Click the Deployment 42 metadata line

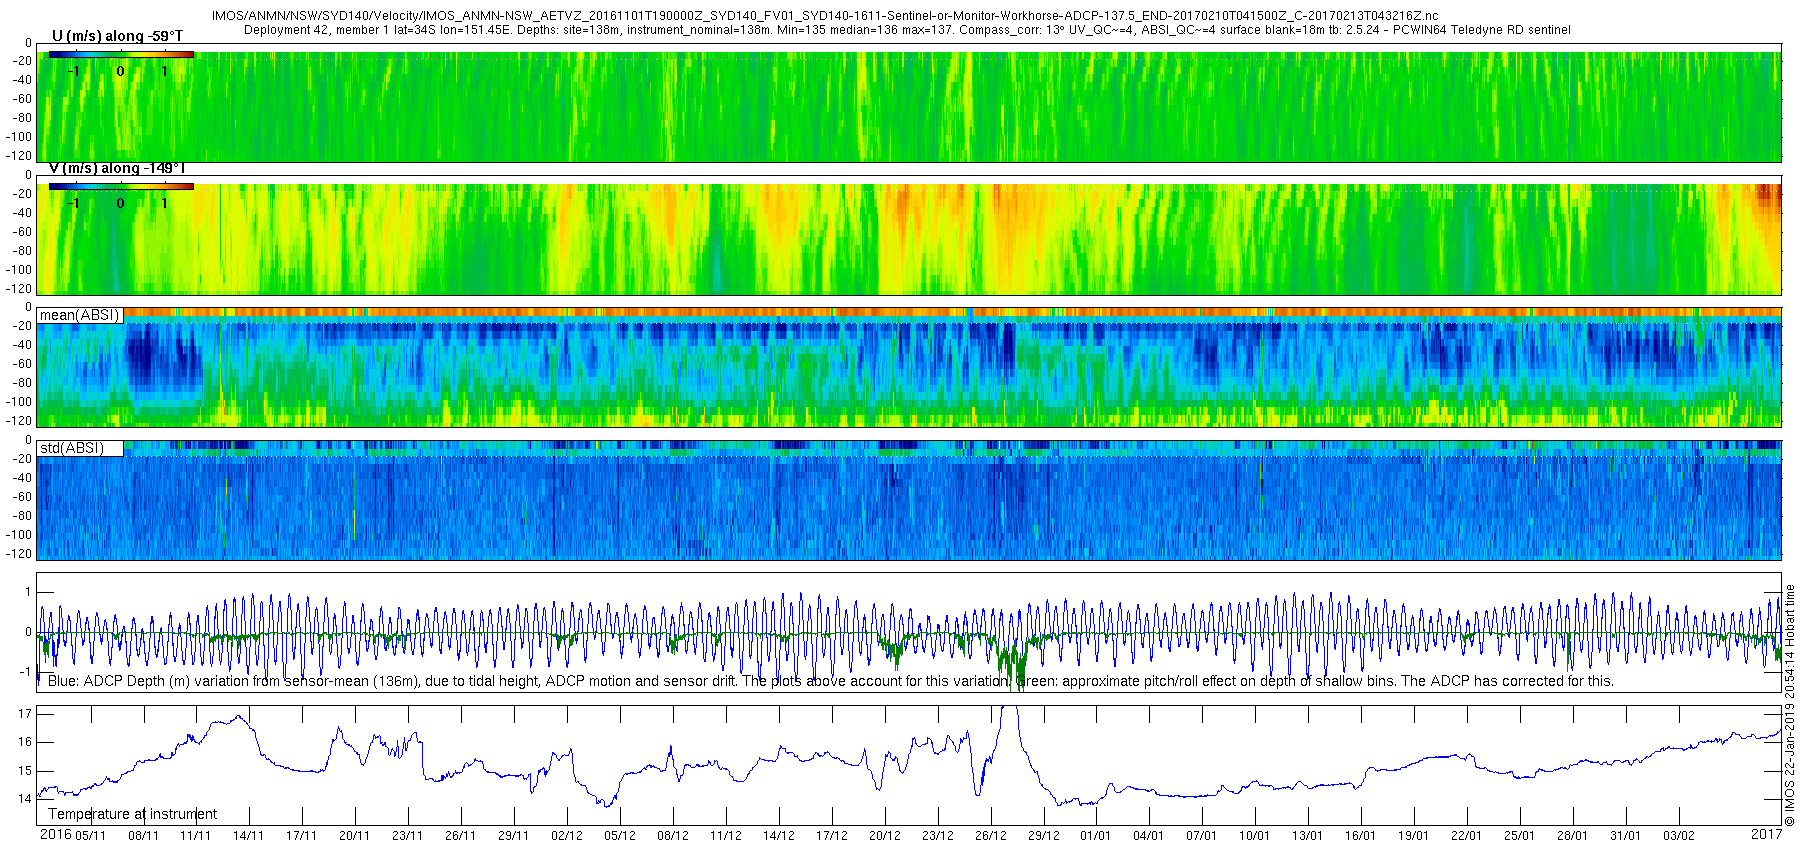pyautogui.click(x=907, y=30)
